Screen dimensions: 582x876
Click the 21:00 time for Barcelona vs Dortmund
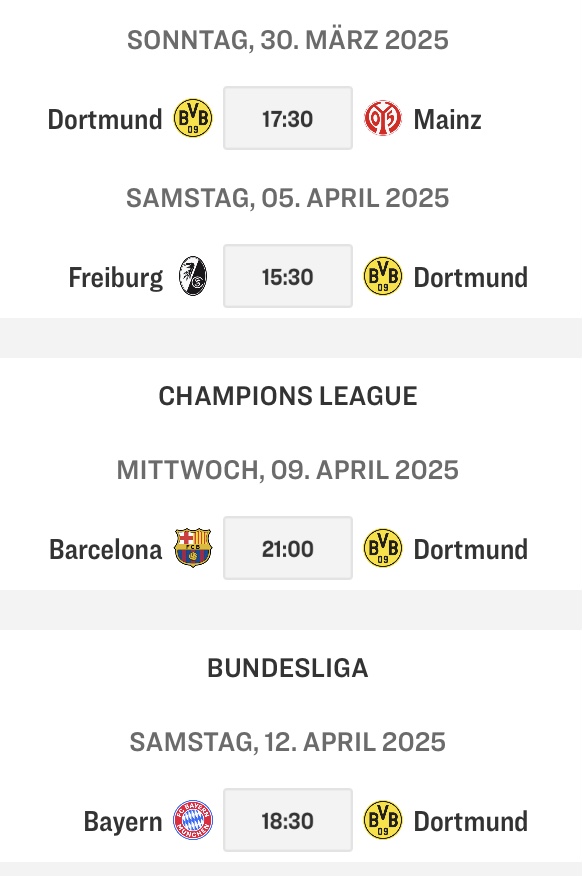[288, 548]
